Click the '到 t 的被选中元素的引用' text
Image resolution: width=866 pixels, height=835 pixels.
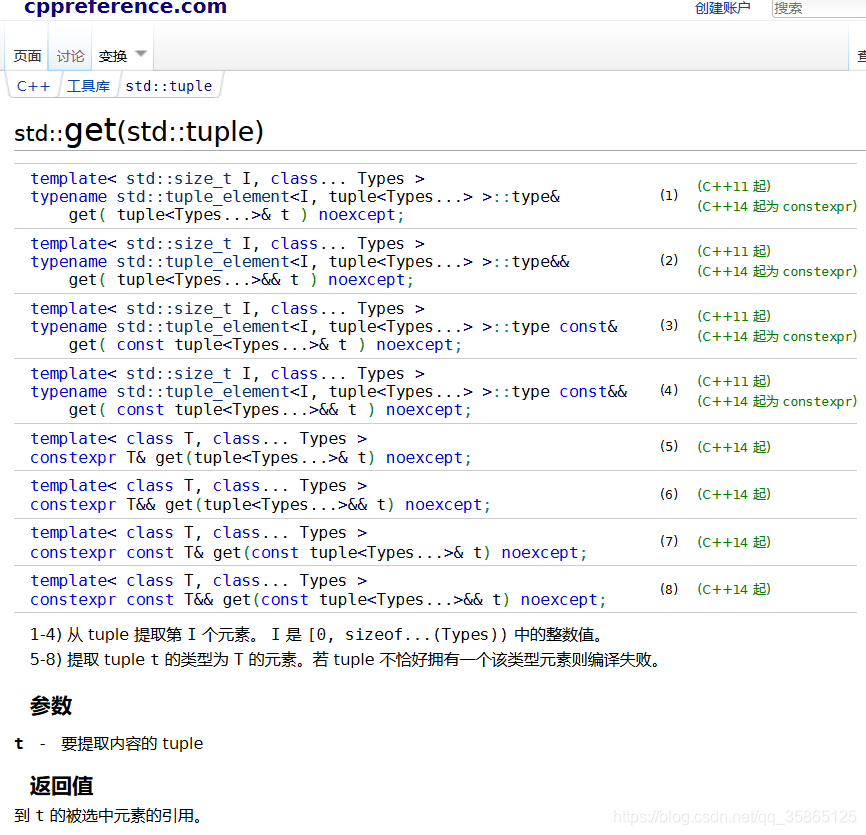(108, 816)
